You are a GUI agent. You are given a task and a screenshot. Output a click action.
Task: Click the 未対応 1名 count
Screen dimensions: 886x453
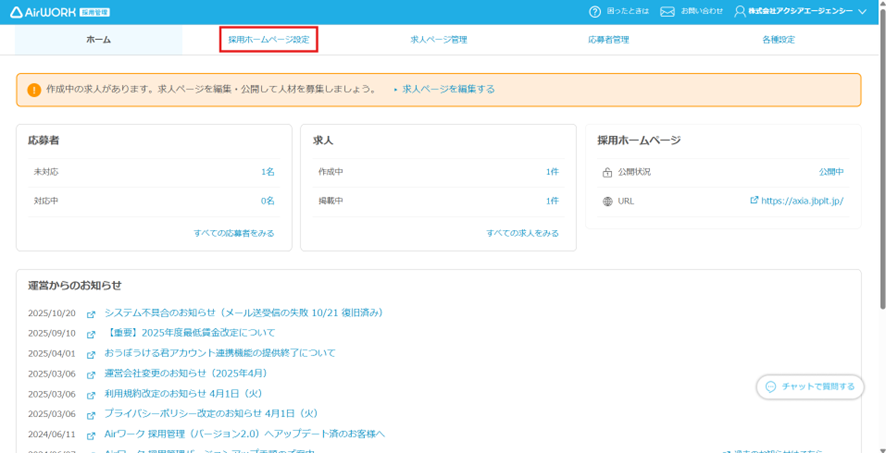click(x=267, y=172)
